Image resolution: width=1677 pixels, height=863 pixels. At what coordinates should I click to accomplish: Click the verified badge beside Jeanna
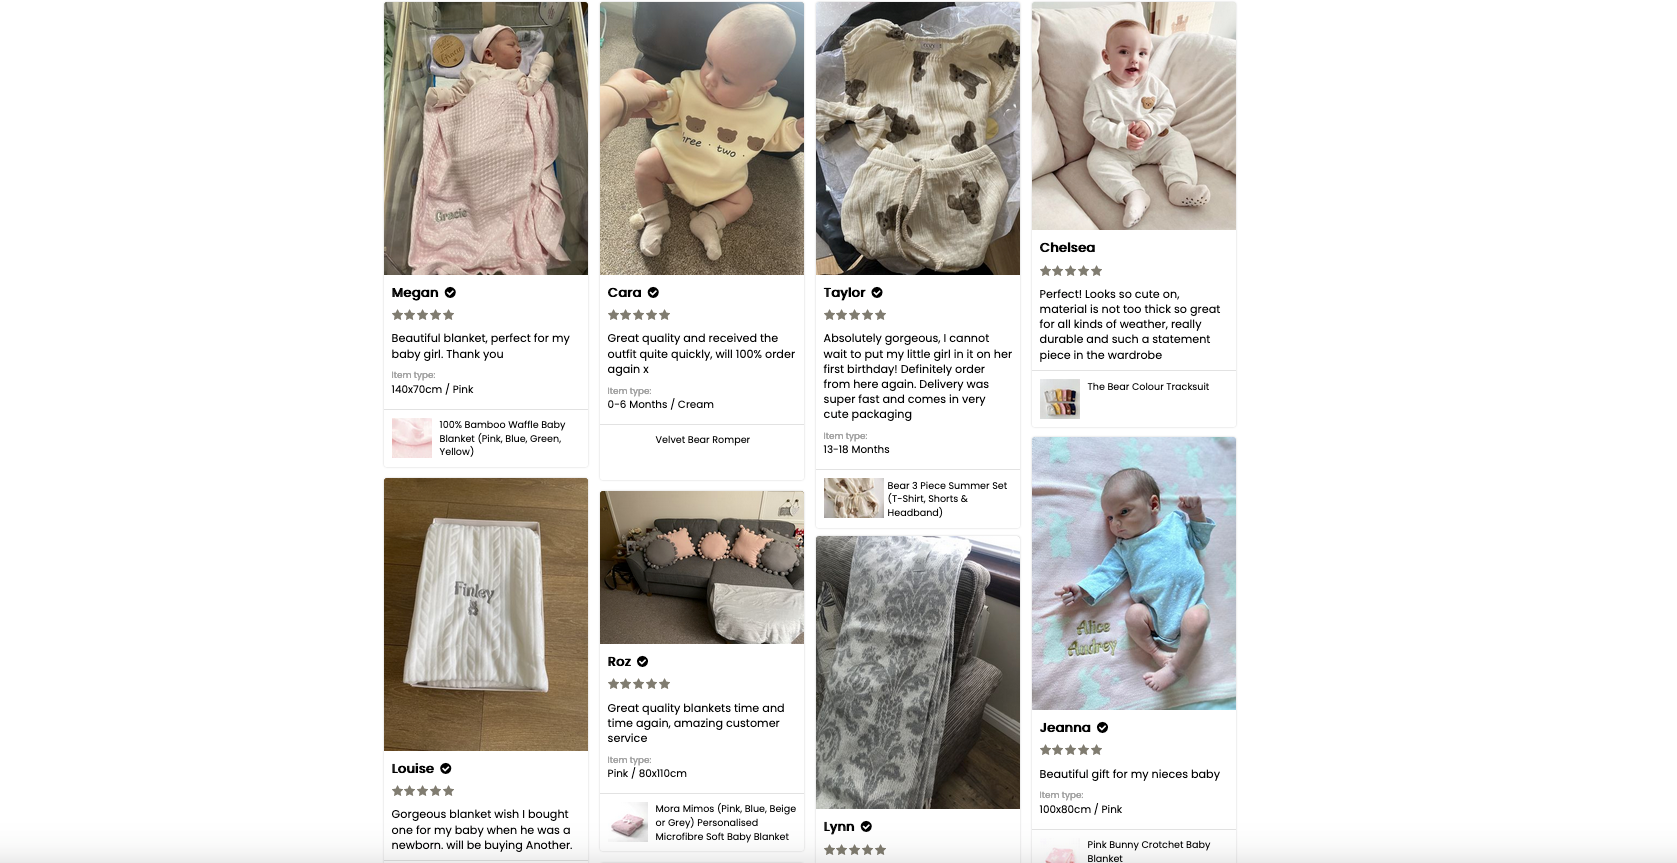coord(1102,728)
